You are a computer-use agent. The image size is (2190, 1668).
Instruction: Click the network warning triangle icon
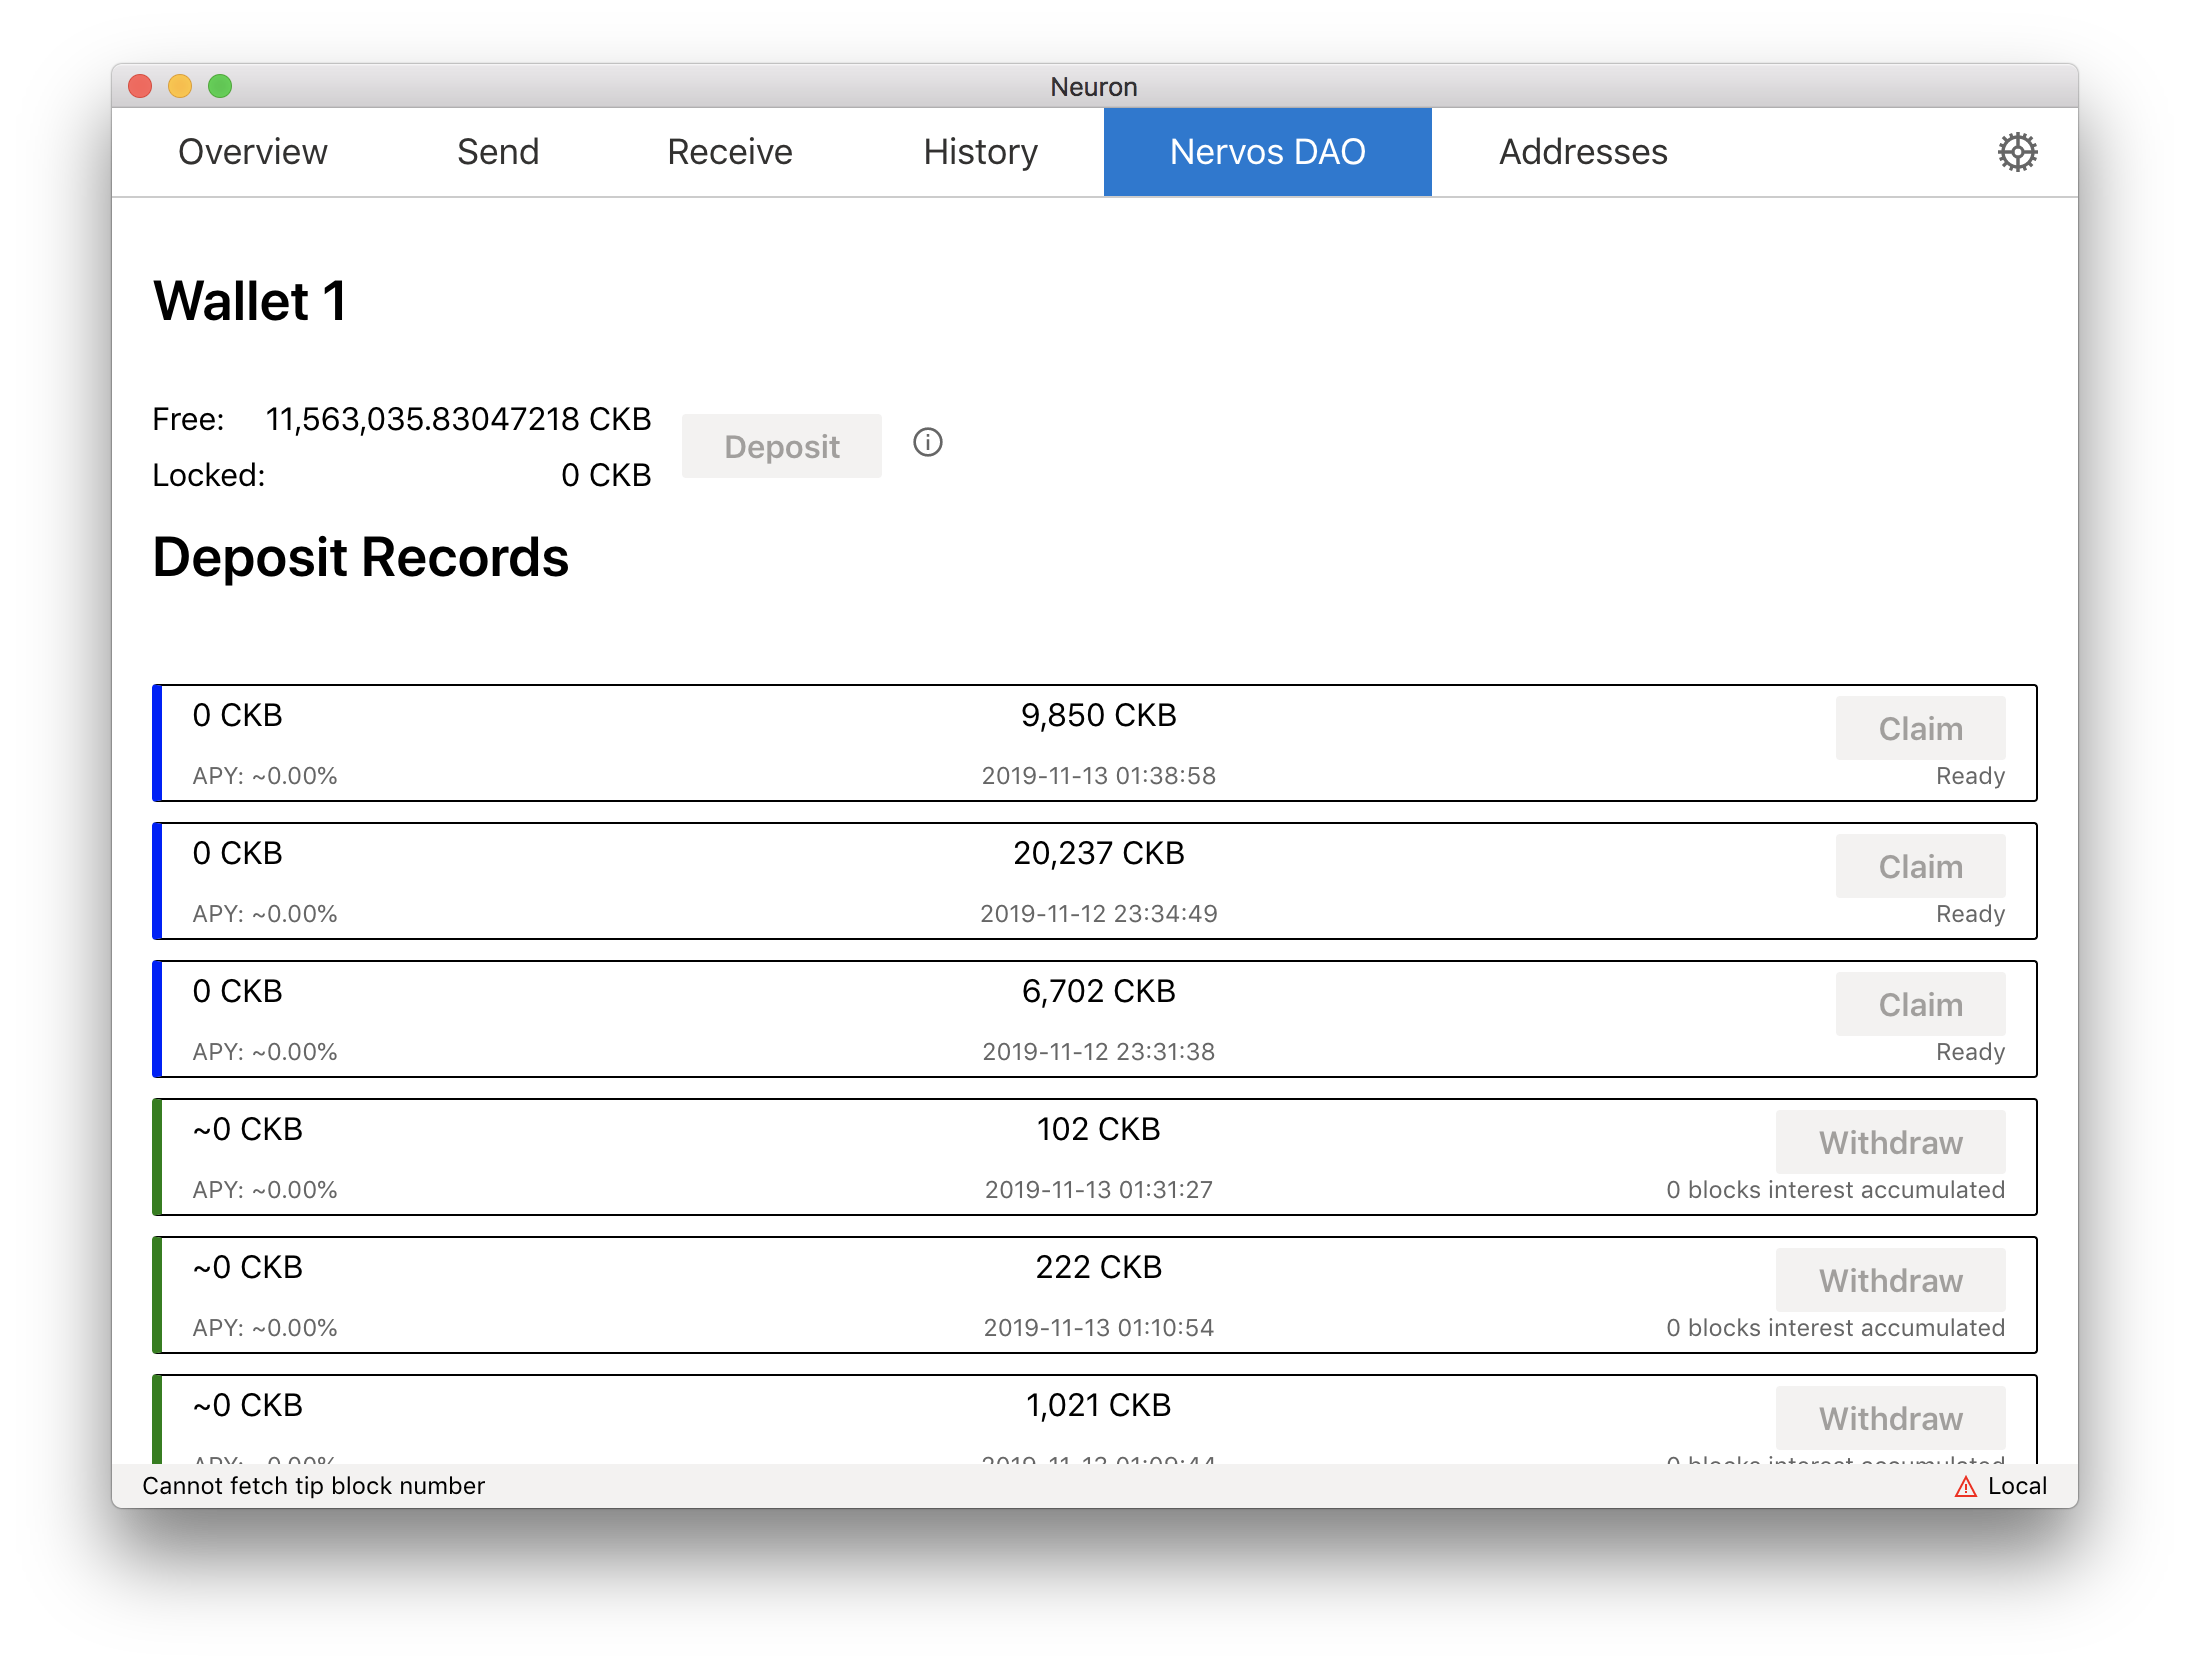point(1966,1487)
